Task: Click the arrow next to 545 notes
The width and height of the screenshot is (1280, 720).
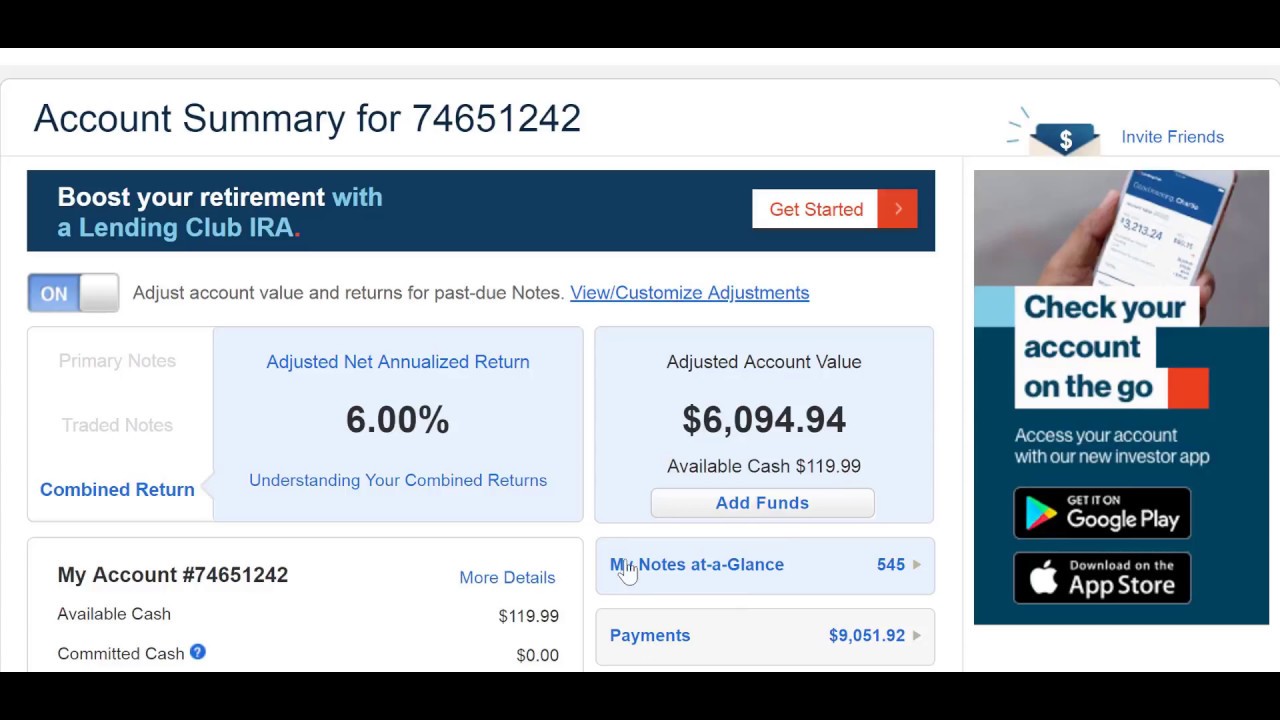Action: (917, 565)
